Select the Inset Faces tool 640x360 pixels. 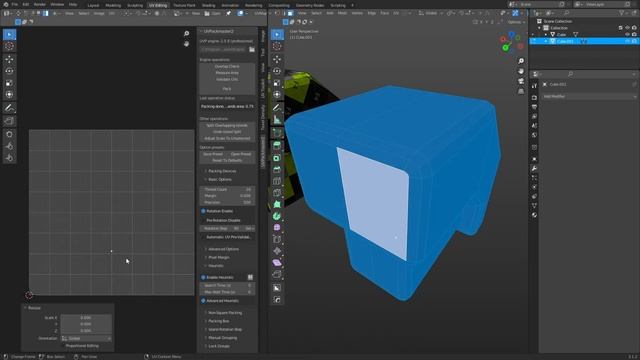[x=277, y=158]
